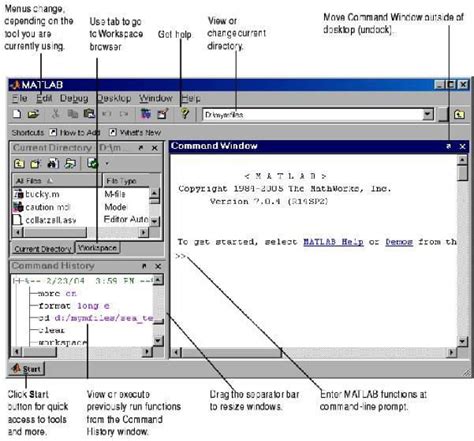474x441 pixels.
Task: Go up one level in Current Directory panel
Action: [x=19, y=164]
